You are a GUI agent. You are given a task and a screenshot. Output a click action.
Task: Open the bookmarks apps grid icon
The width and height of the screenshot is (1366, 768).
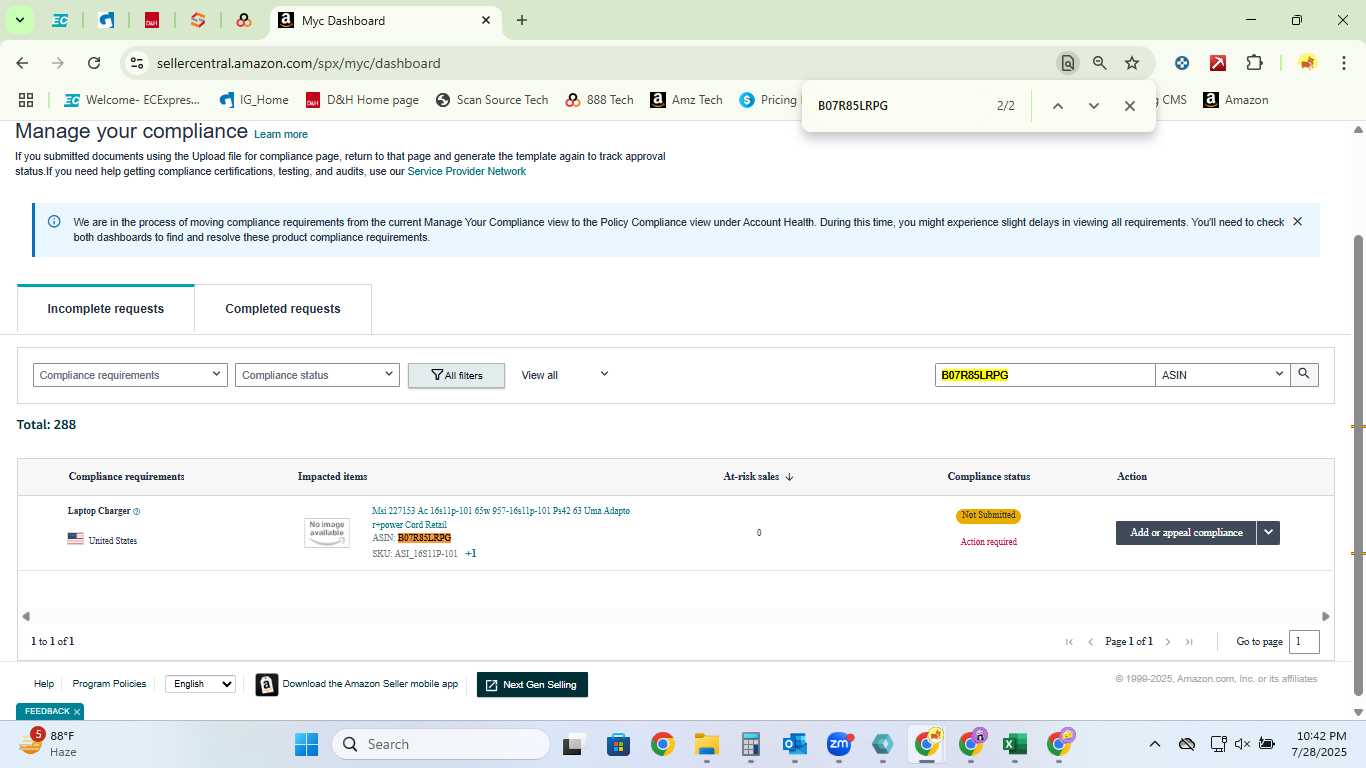[x=26, y=100]
